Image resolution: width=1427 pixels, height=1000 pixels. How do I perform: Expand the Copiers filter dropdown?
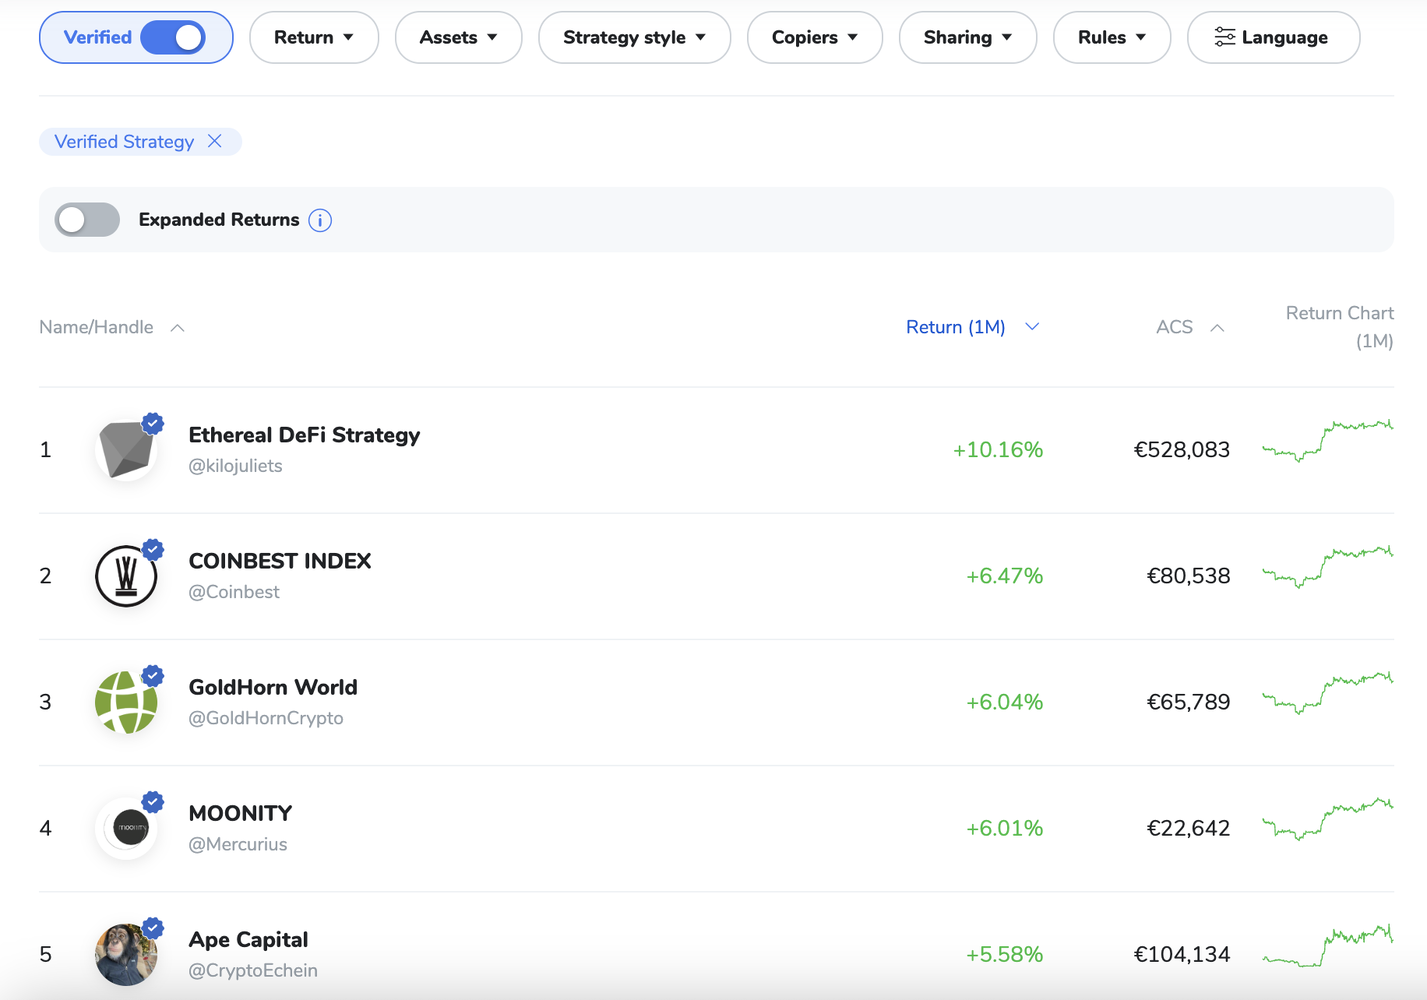pos(814,38)
